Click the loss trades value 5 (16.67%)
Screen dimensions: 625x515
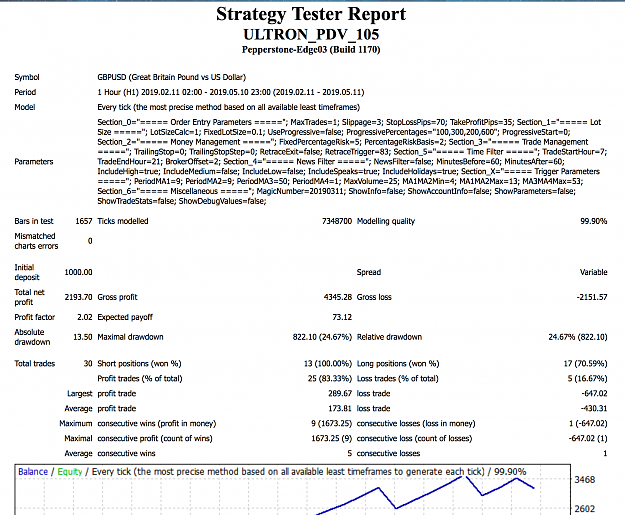point(588,379)
